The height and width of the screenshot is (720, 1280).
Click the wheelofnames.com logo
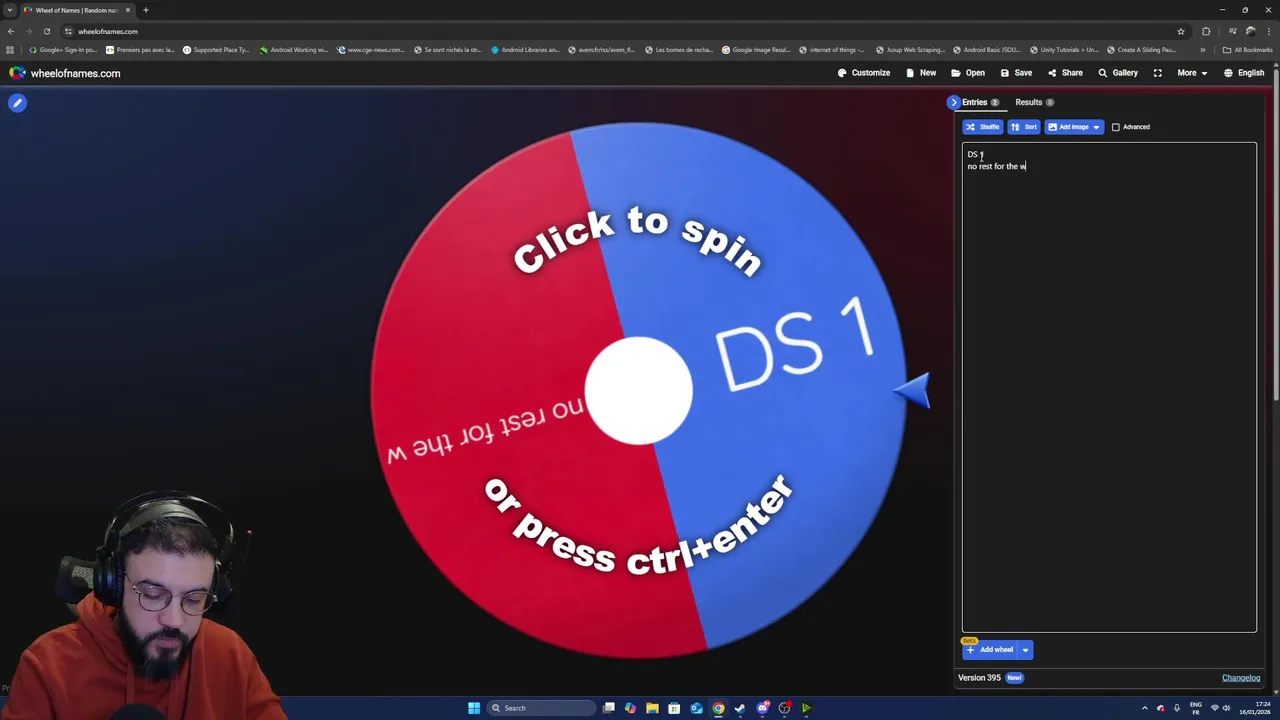click(65, 73)
